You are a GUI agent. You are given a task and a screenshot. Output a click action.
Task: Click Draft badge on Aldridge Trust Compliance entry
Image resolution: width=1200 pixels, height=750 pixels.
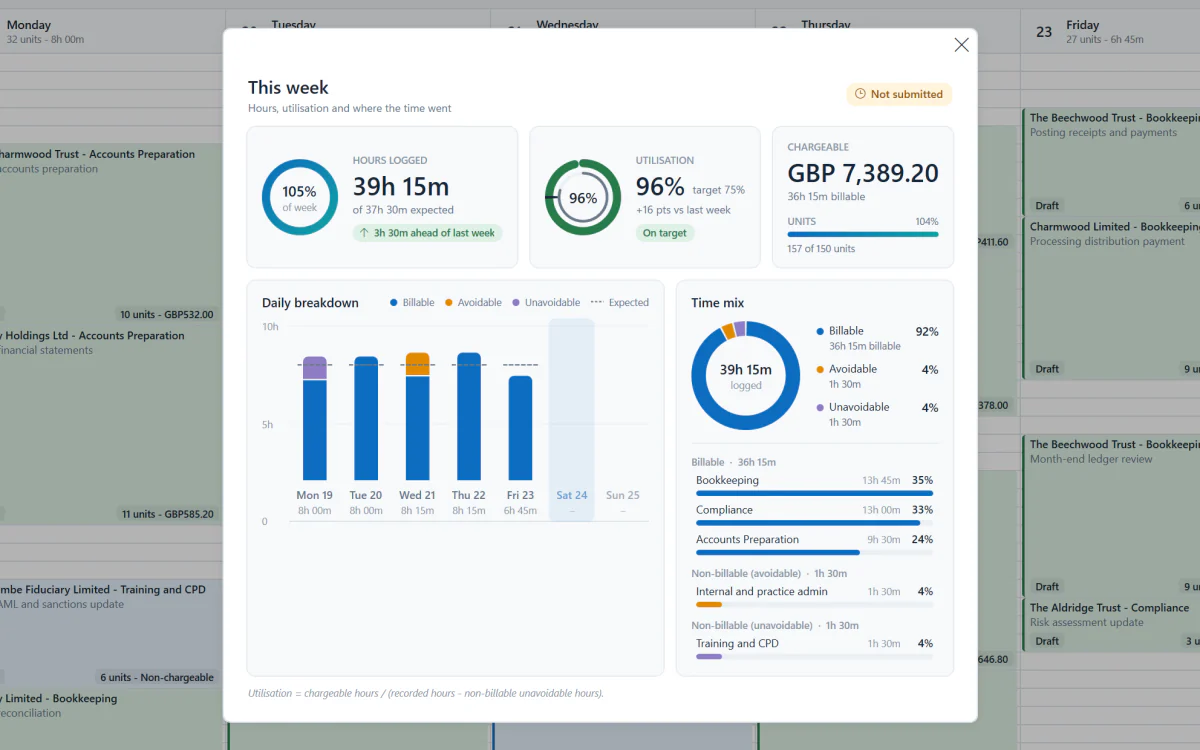click(x=1047, y=641)
